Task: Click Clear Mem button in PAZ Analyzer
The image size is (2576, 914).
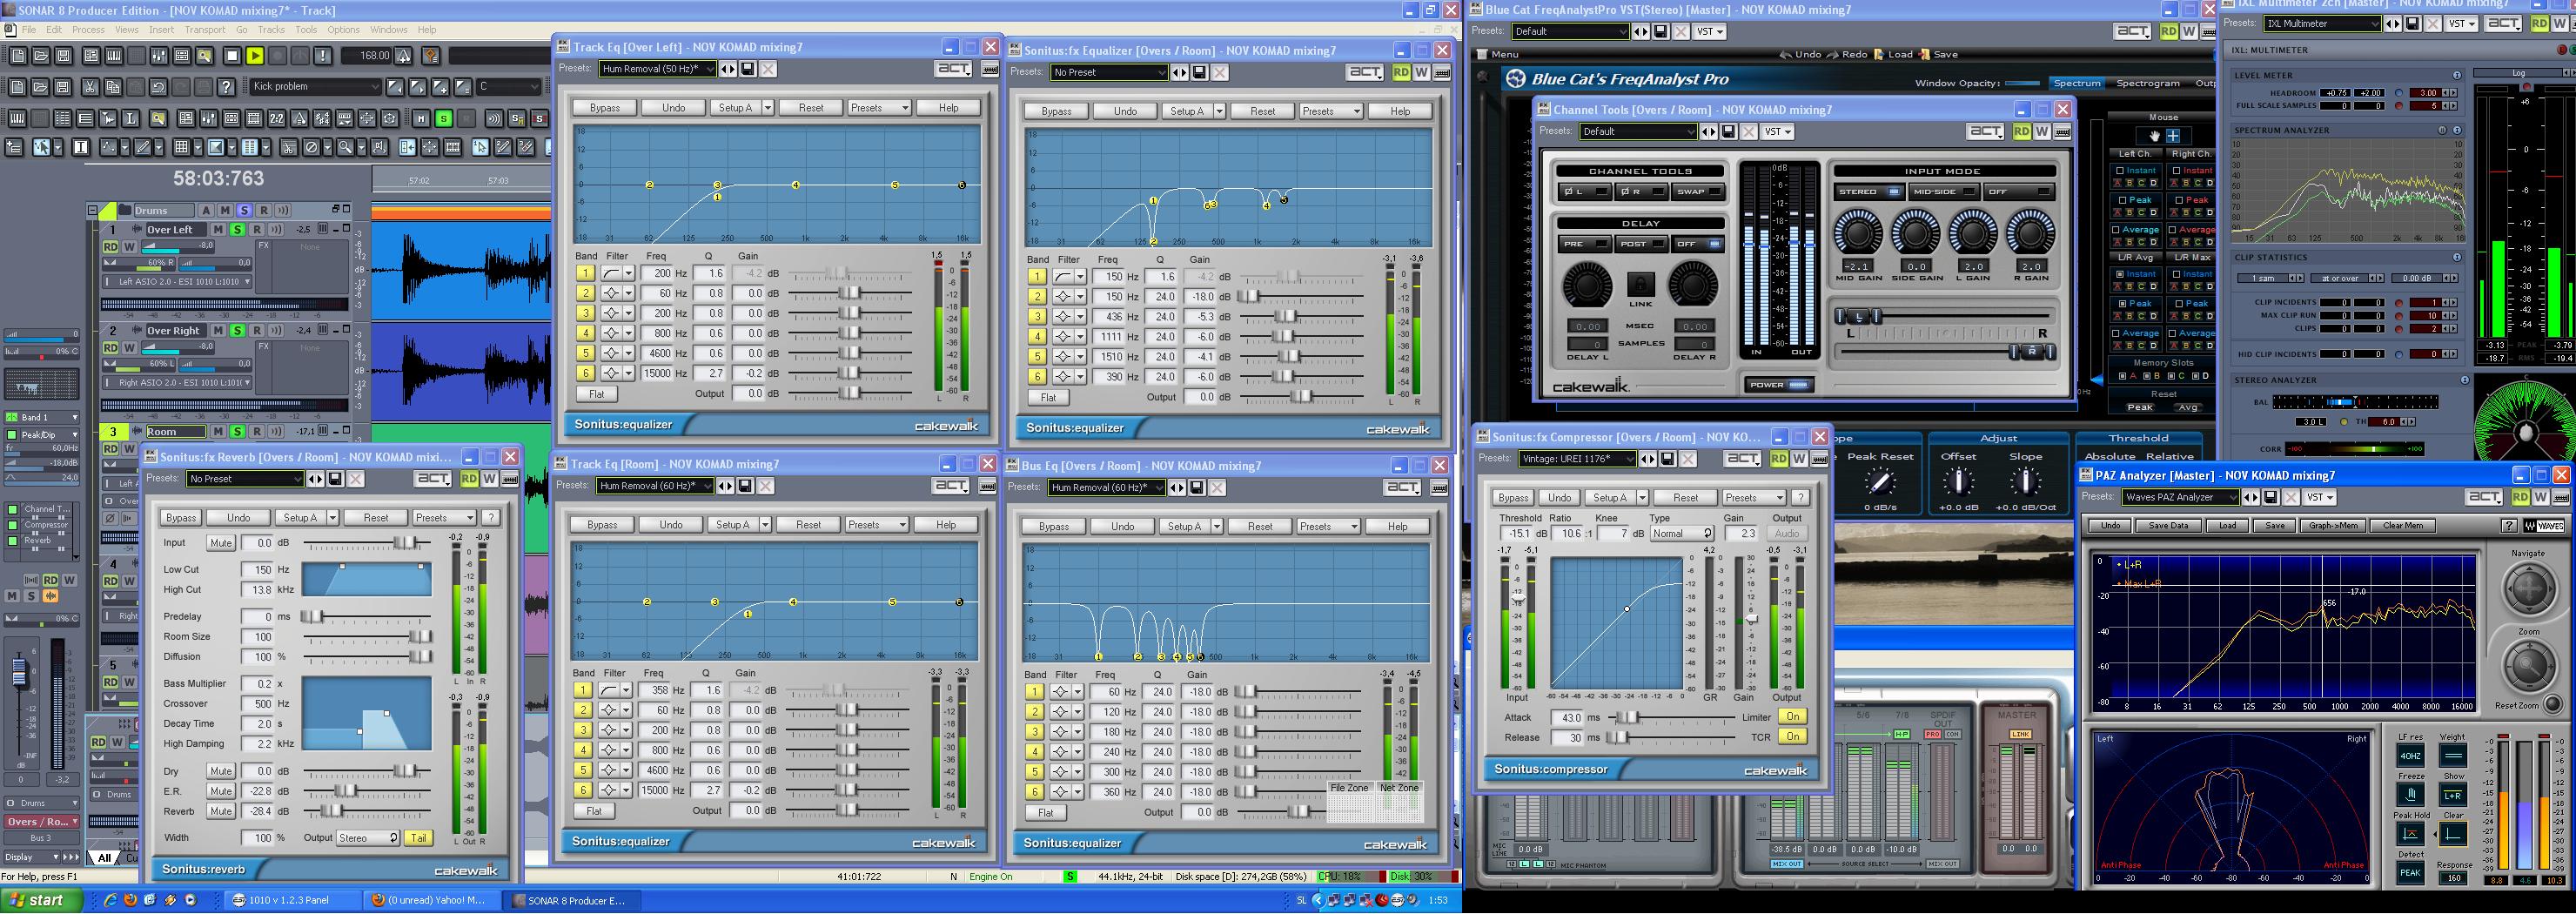Action: click(2402, 526)
